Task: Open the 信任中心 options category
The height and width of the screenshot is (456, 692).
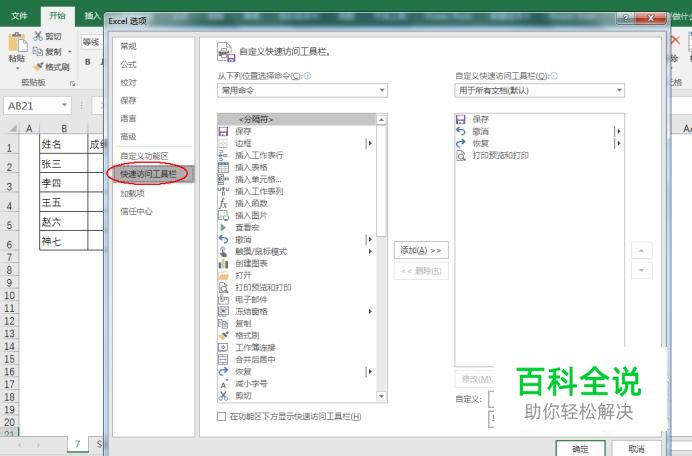Action: [x=136, y=211]
